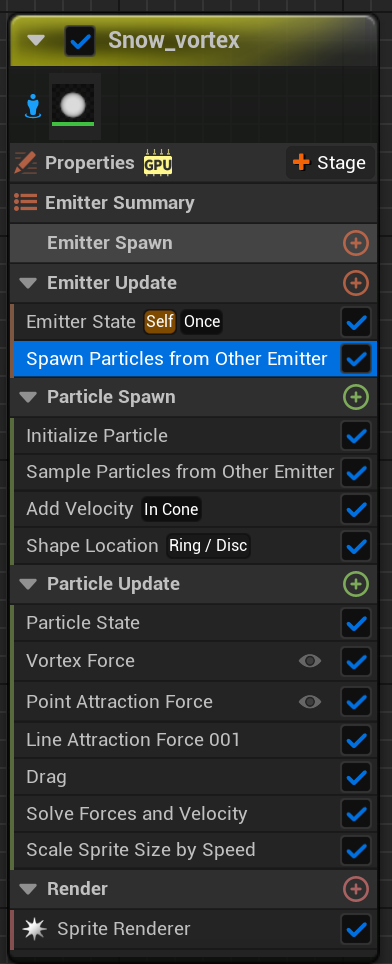Toggle Vortex Force debug eye icon
The height and width of the screenshot is (964, 392).
click(x=310, y=661)
